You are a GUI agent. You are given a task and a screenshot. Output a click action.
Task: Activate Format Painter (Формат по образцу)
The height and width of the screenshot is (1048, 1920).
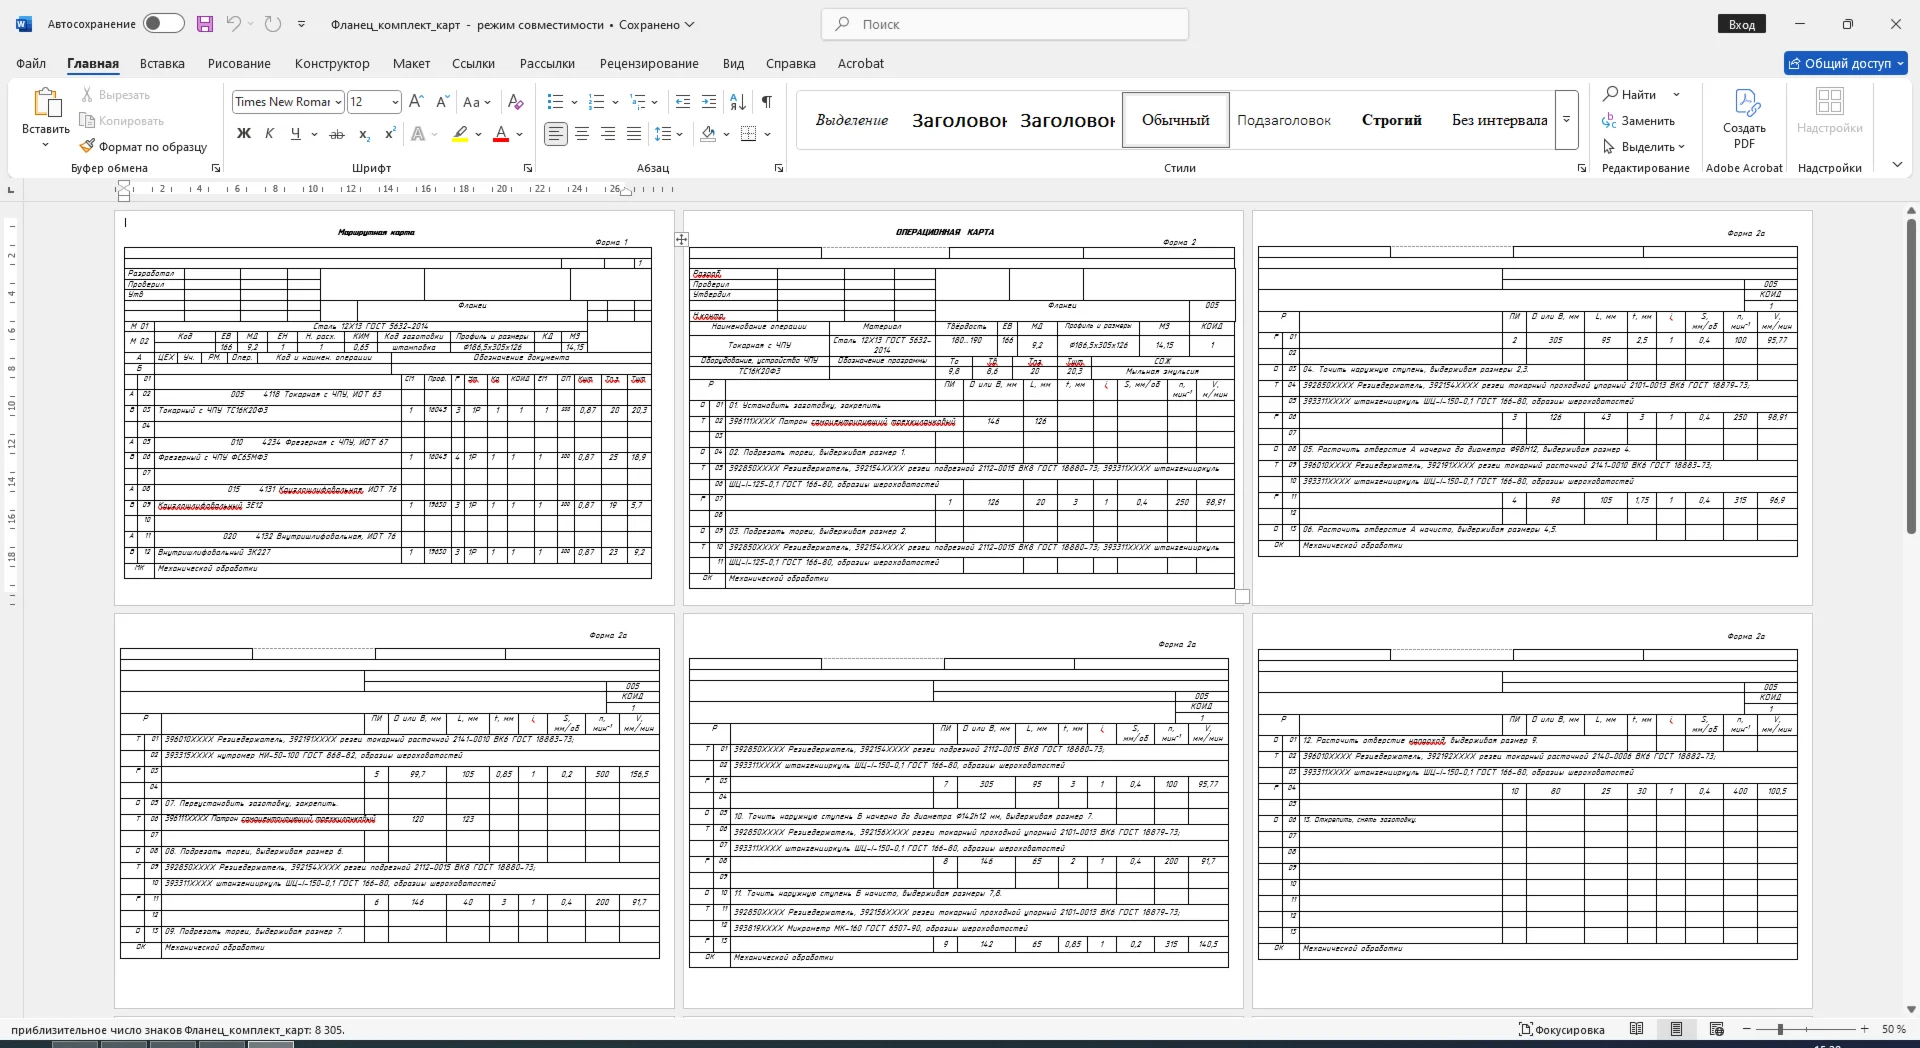click(143, 147)
